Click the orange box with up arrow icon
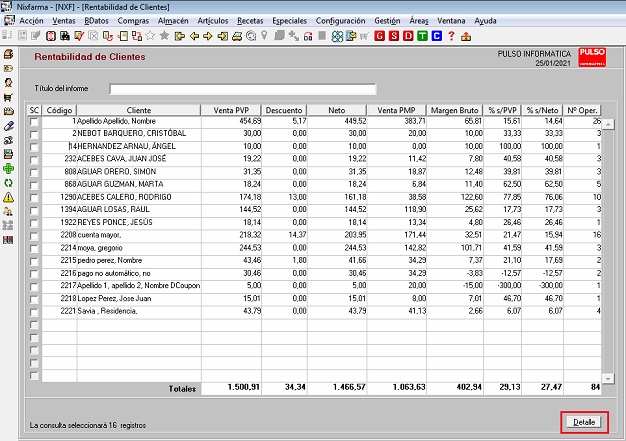 pyautogui.click(x=466, y=37)
